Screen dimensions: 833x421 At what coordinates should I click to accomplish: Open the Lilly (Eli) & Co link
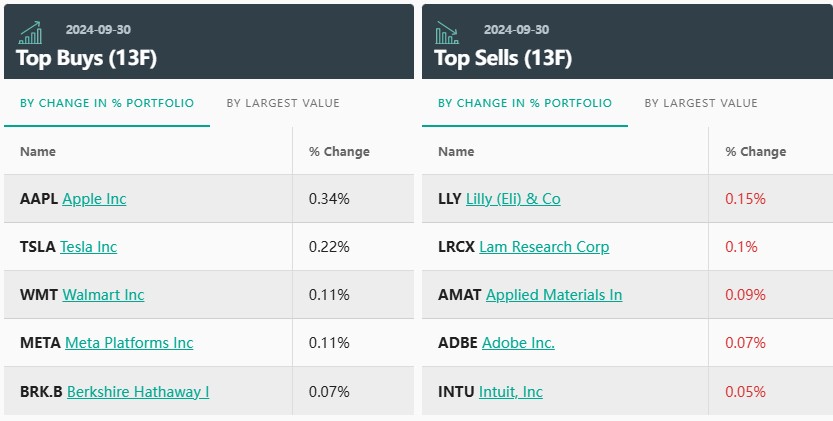(x=513, y=199)
